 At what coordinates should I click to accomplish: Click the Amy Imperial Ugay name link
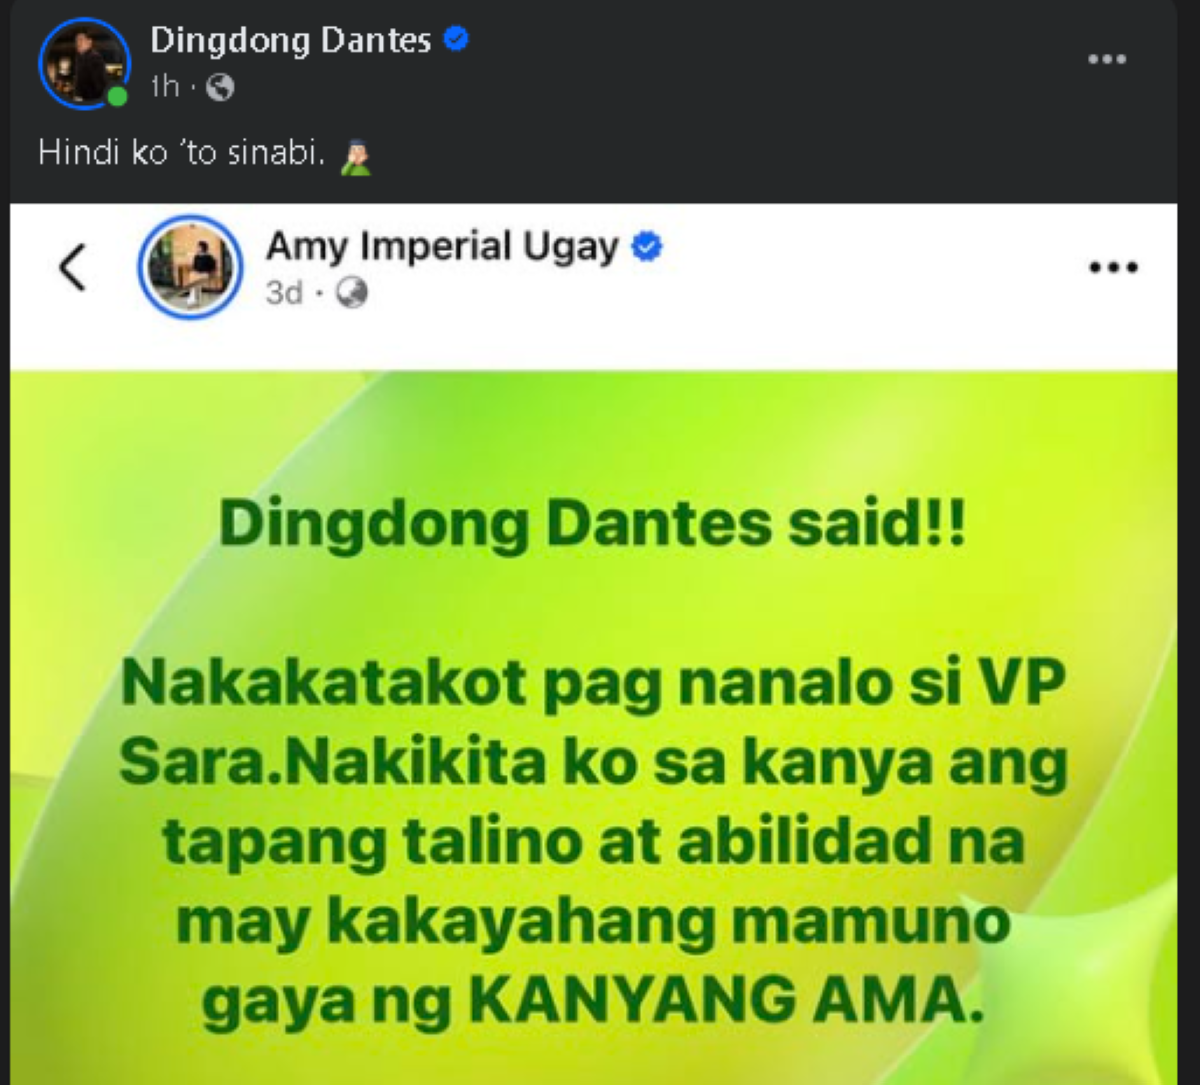[x=442, y=247]
